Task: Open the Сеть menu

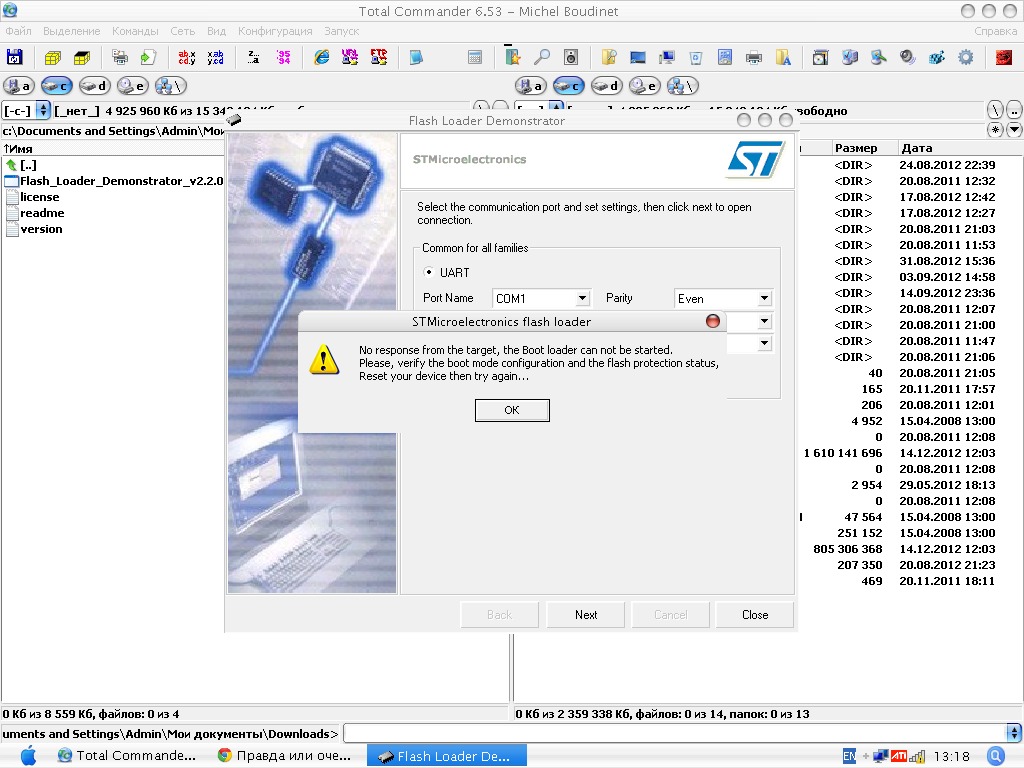Action: tap(183, 31)
